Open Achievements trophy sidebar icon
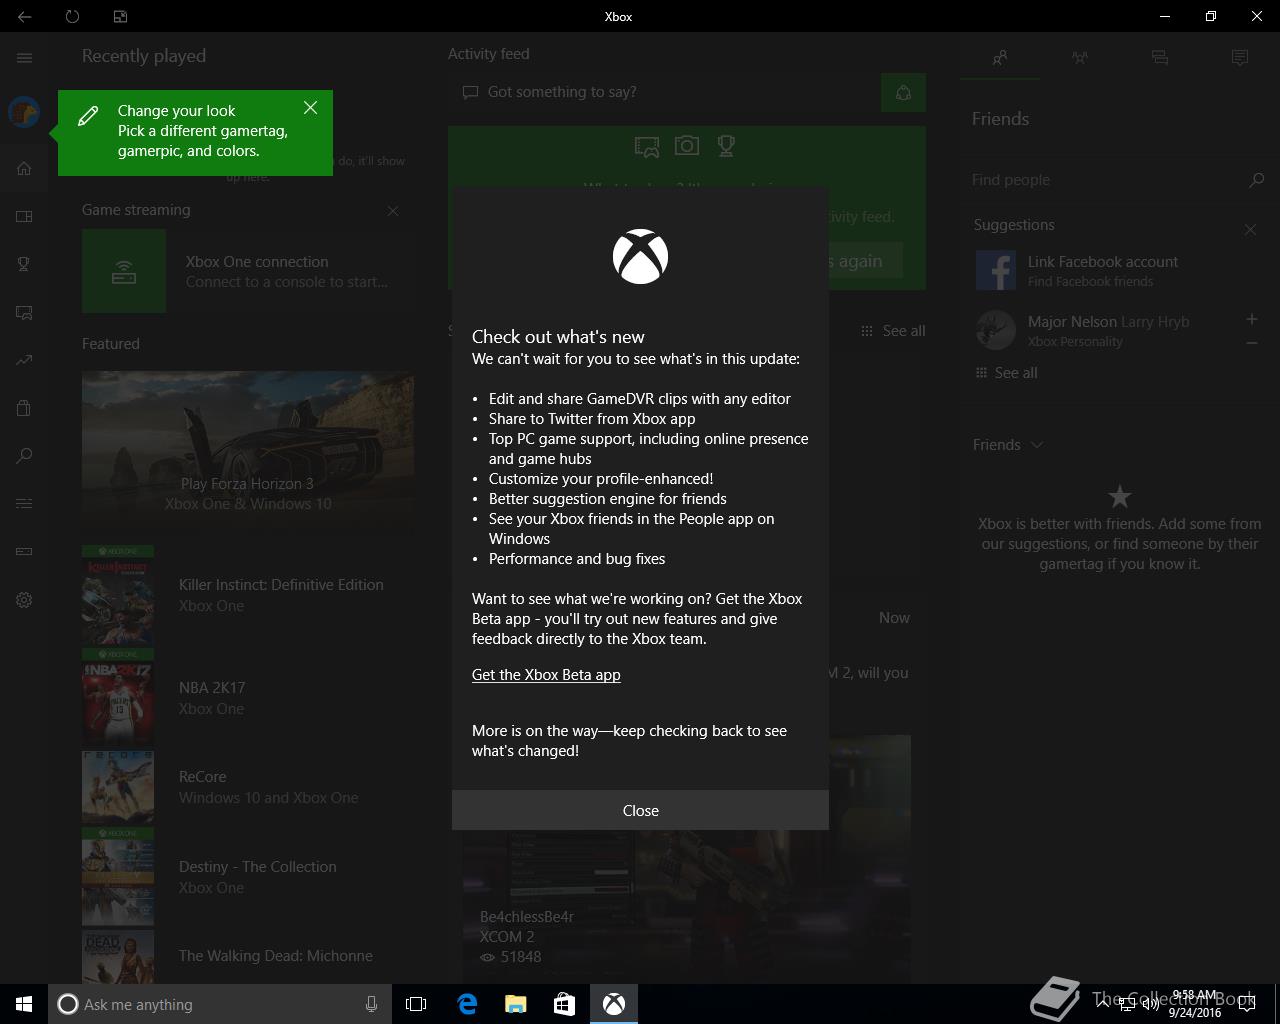 pos(24,264)
